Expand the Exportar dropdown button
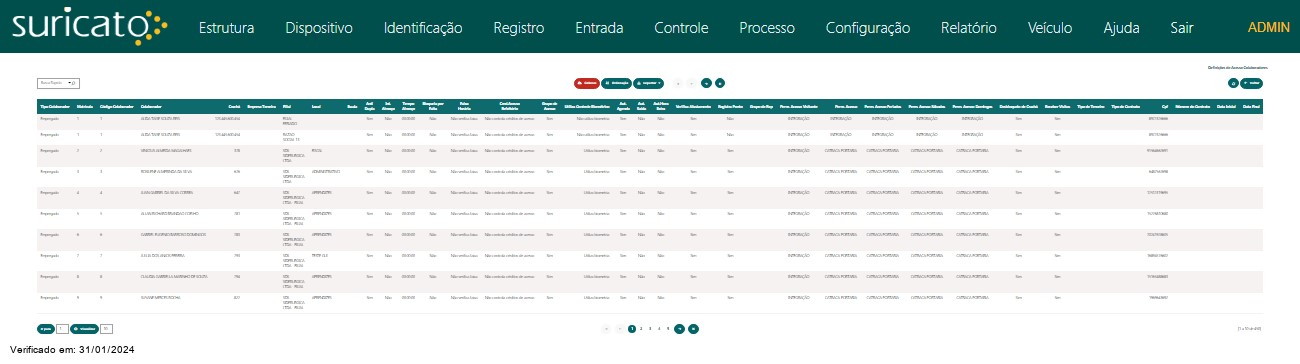1300x364 pixels. coord(648,82)
